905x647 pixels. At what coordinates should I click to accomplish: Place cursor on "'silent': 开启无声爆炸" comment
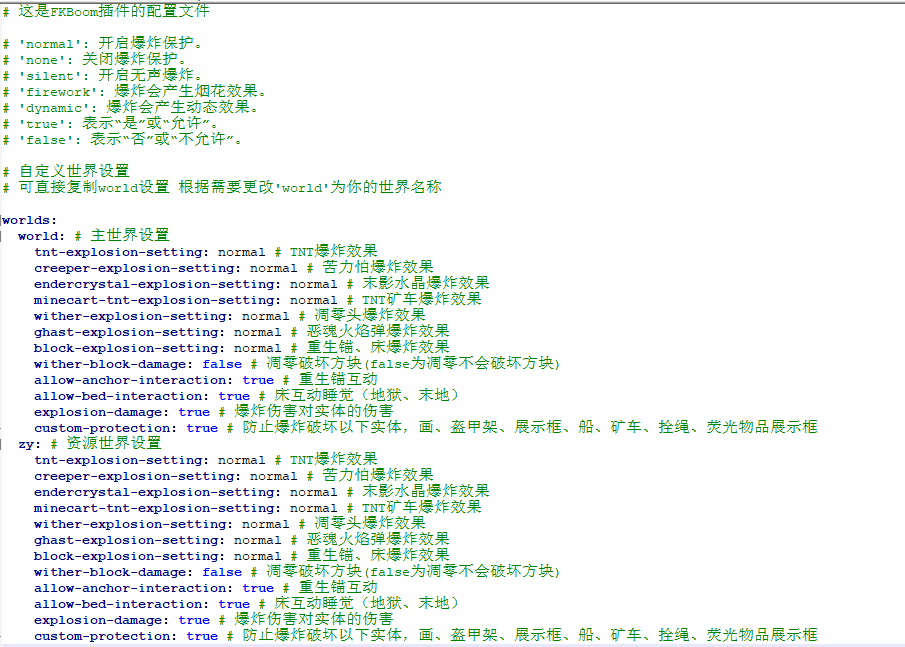[103, 76]
